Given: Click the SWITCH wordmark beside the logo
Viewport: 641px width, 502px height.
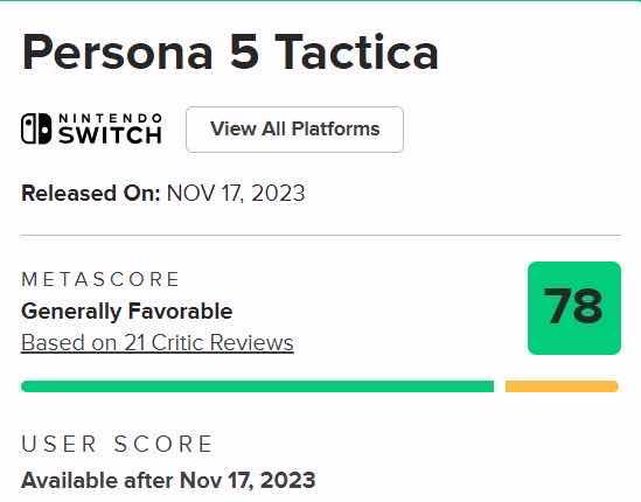Looking at the screenshot, I should point(110,135).
